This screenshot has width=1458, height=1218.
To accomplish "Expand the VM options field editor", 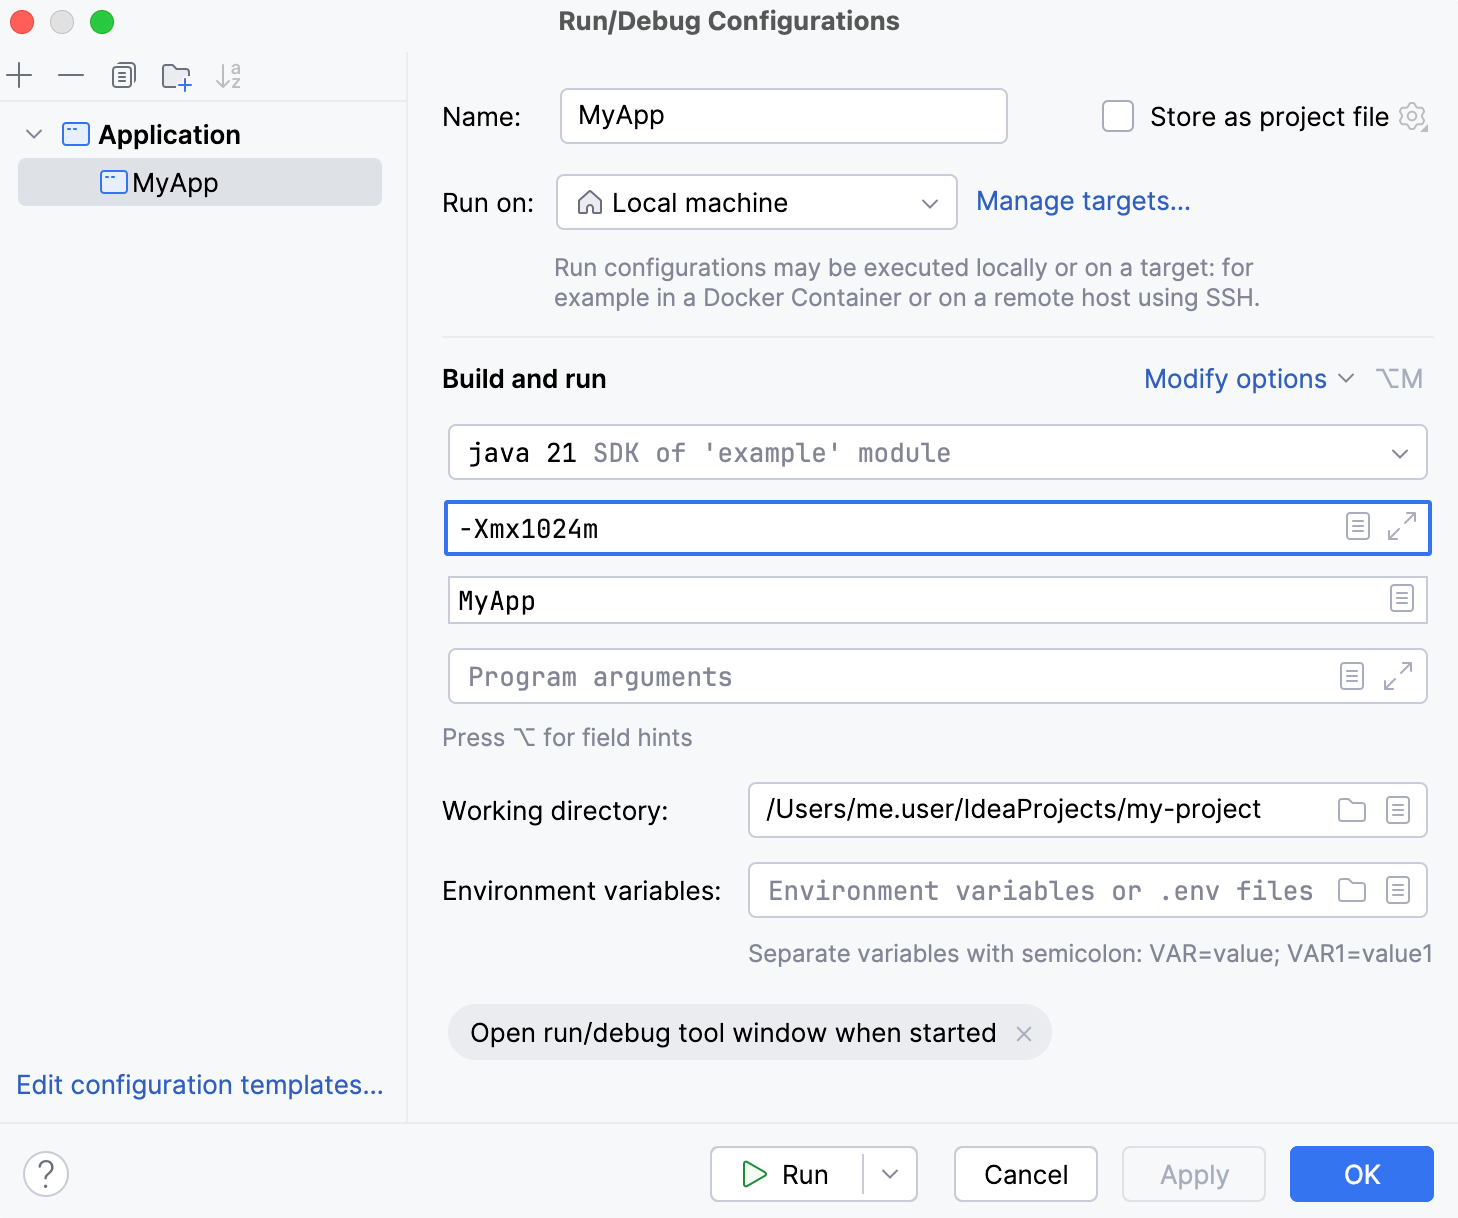I will (x=1403, y=527).
